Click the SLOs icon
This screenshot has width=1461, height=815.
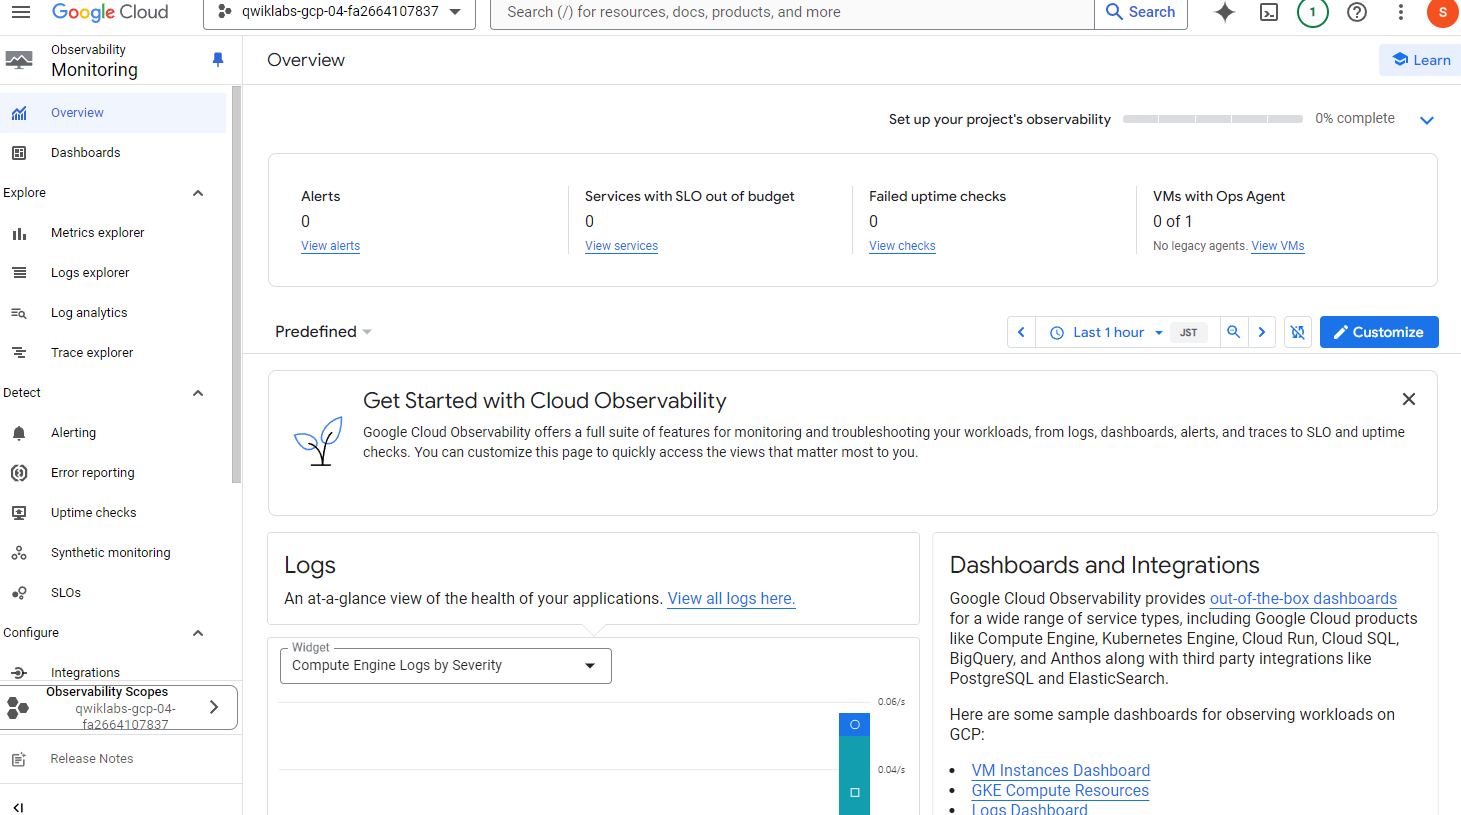(19, 593)
